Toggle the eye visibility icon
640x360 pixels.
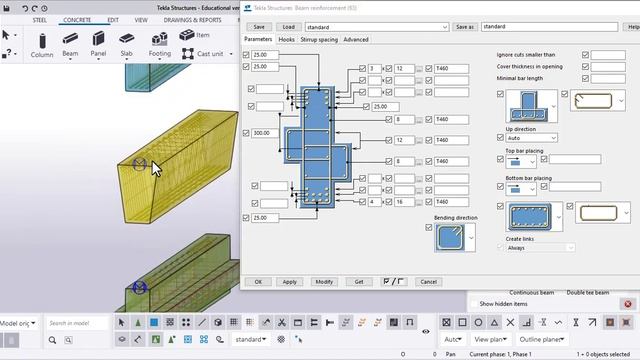[425, 331]
